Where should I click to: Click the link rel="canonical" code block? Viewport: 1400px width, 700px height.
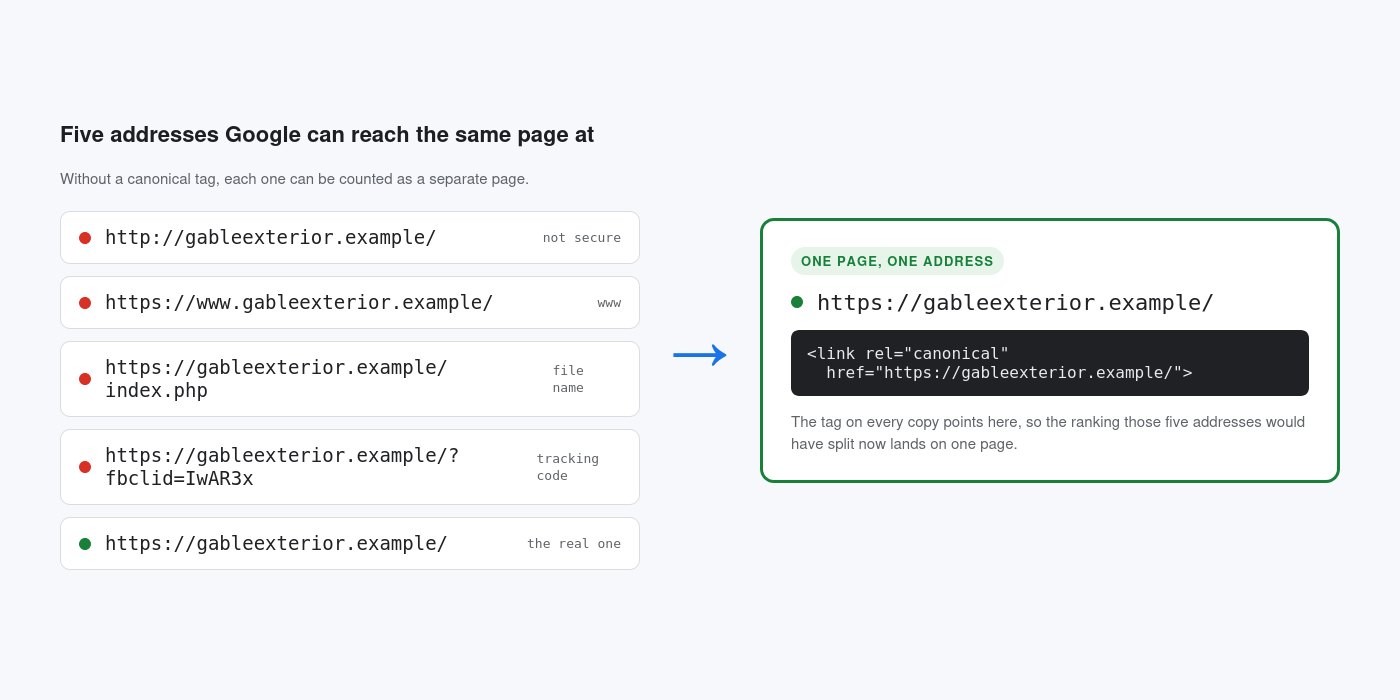(1050, 363)
